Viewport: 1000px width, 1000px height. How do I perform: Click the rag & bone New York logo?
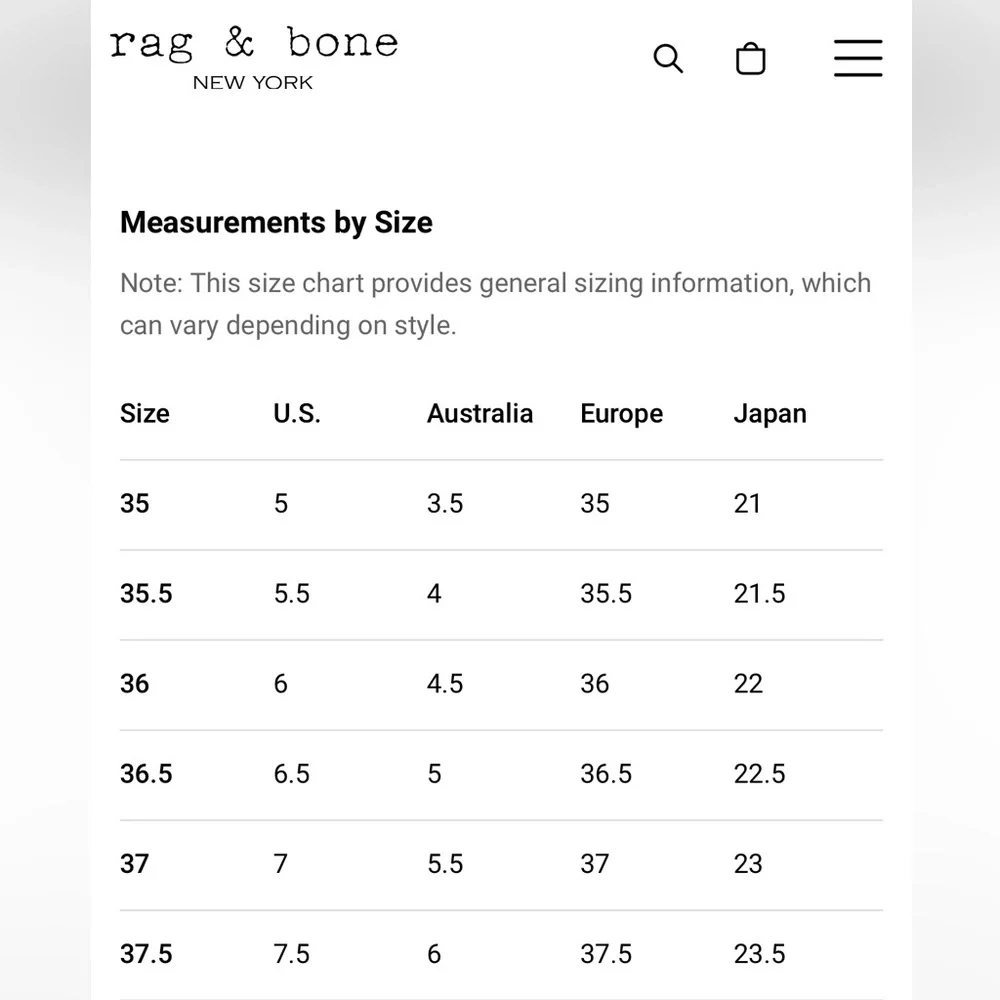pos(254,58)
